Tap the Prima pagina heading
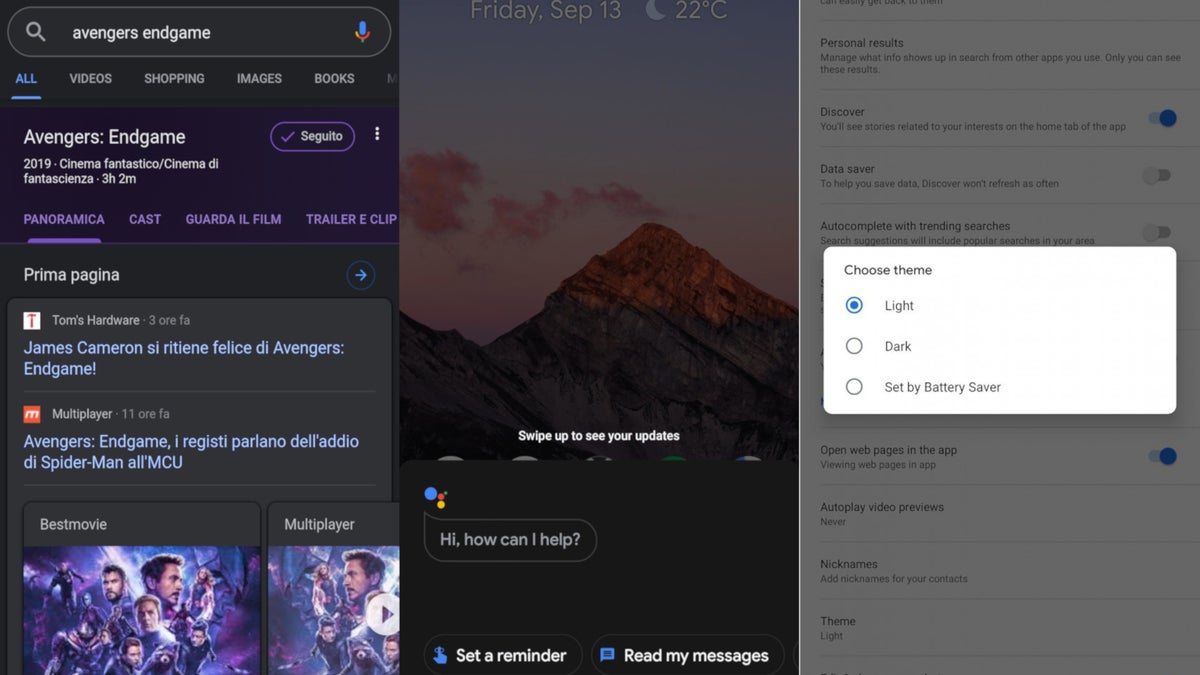Image resolution: width=1200 pixels, height=675 pixels. tap(71, 275)
